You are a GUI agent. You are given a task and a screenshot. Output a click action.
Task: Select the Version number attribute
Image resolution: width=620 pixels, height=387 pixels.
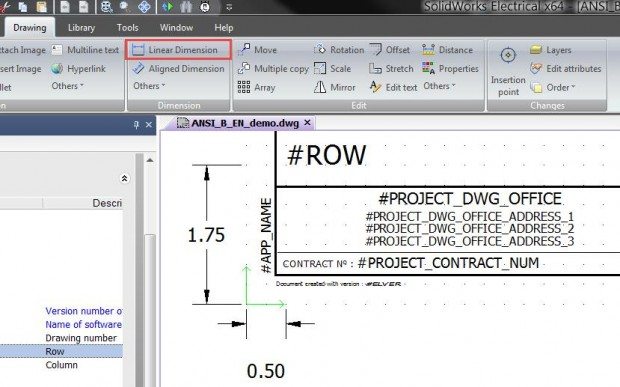tap(83, 311)
